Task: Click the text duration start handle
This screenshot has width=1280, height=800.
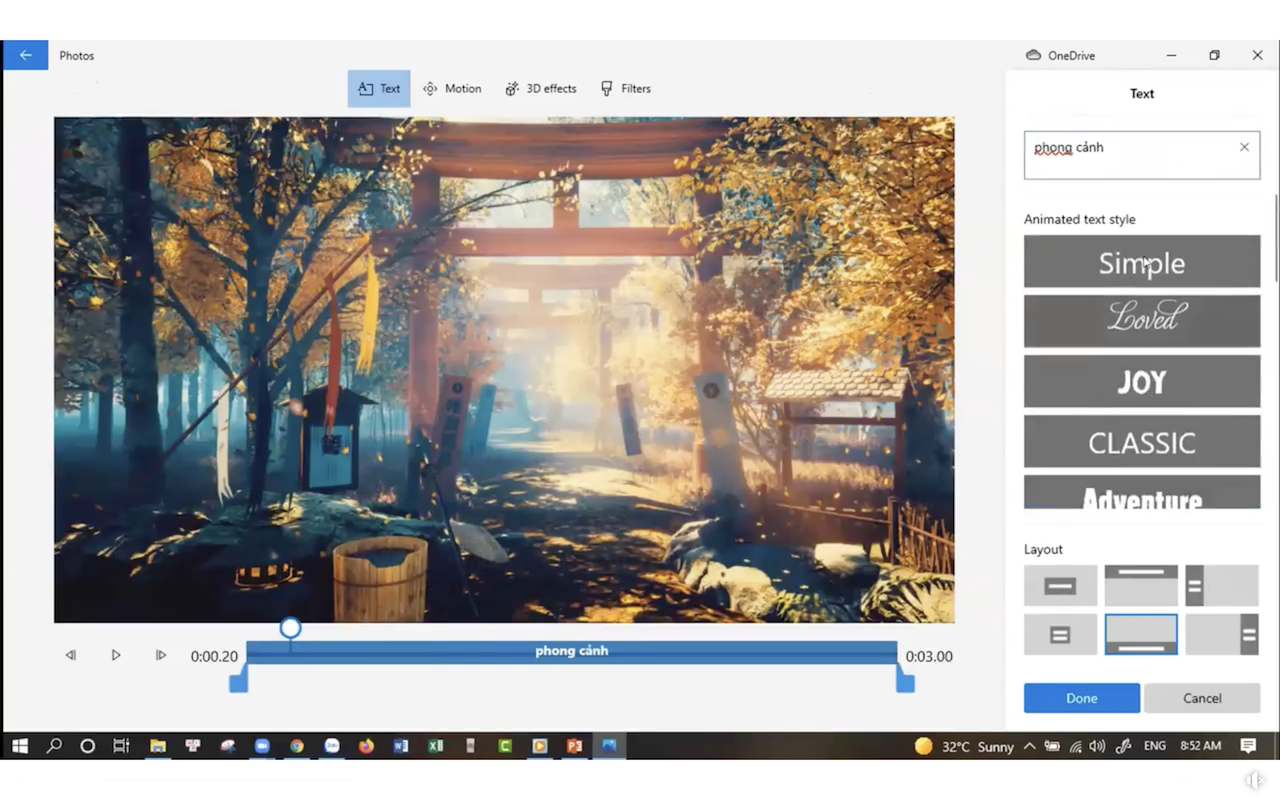Action: click(238, 682)
